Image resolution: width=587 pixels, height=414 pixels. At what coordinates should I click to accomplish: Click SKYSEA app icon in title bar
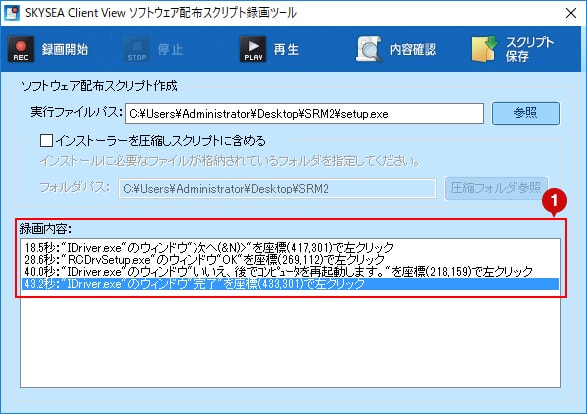pyautogui.click(x=12, y=13)
